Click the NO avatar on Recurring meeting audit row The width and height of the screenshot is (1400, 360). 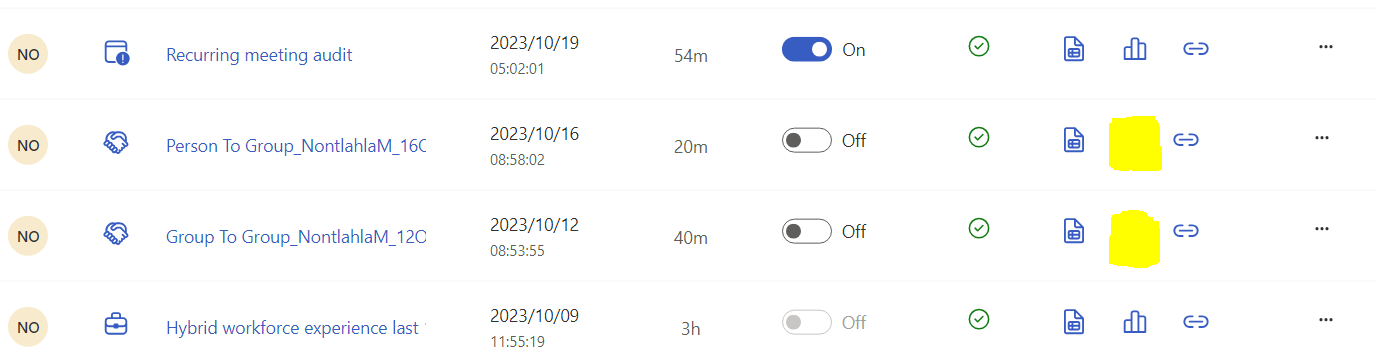point(28,54)
